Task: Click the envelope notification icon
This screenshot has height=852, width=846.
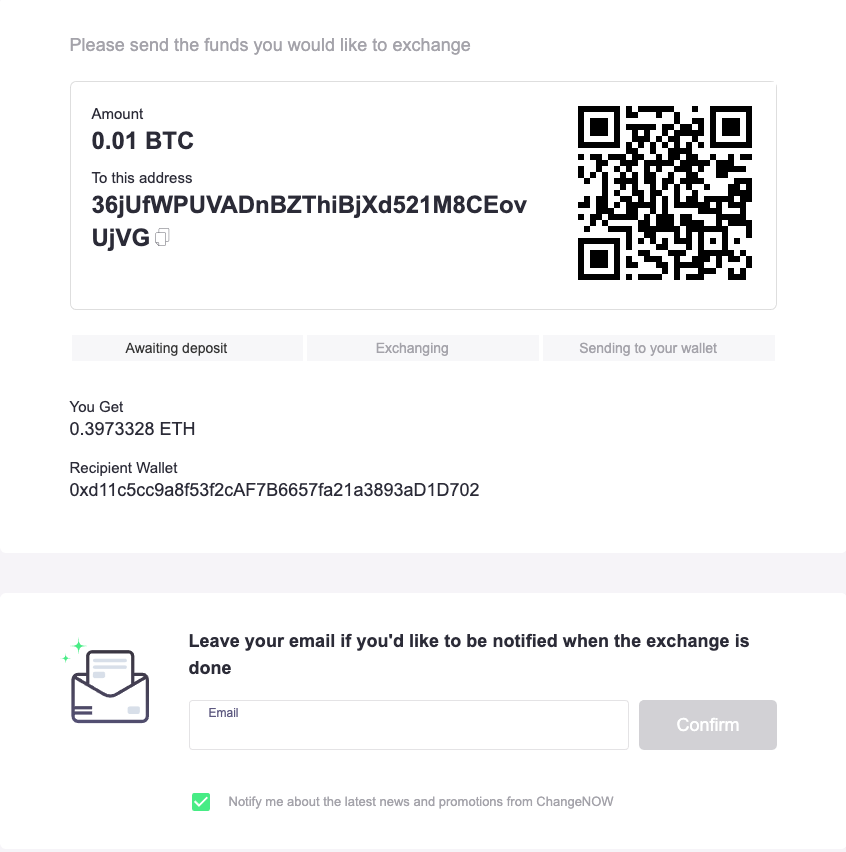Action: point(109,684)
